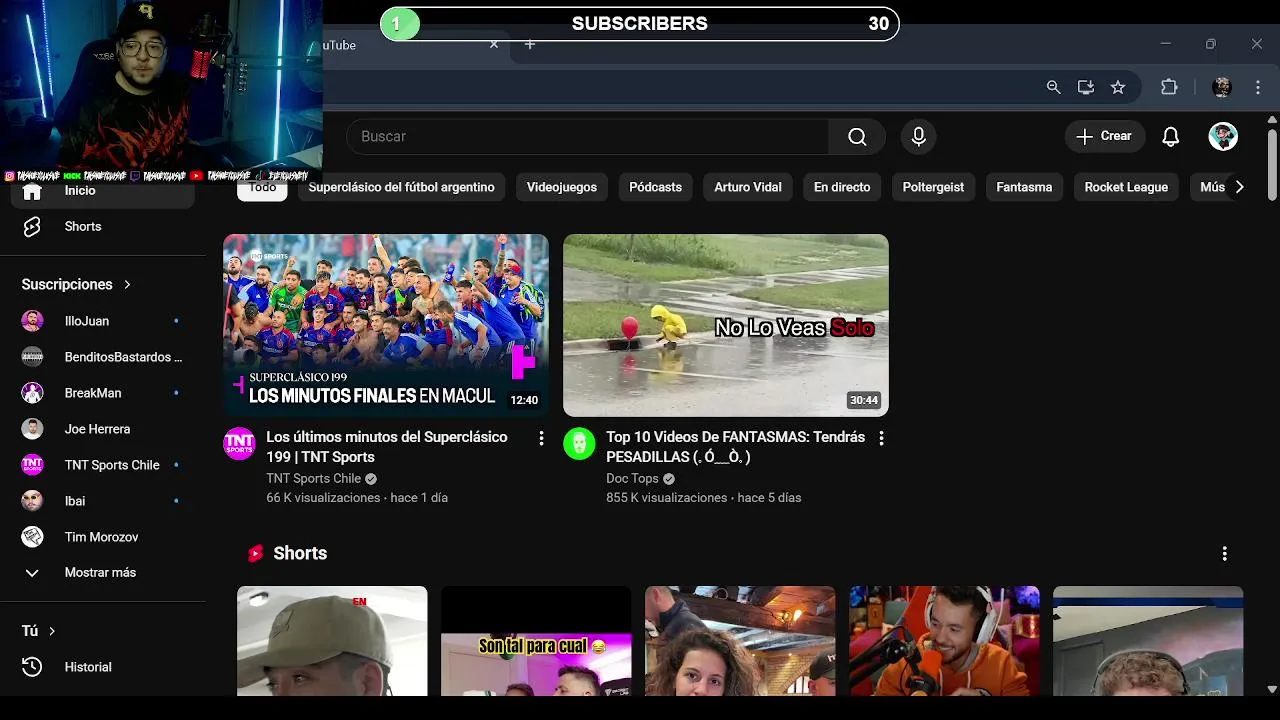This screenshot has width=1280, height=720.
Task: Select the Poltergeist filter chip
Action: tap(933, 187)
